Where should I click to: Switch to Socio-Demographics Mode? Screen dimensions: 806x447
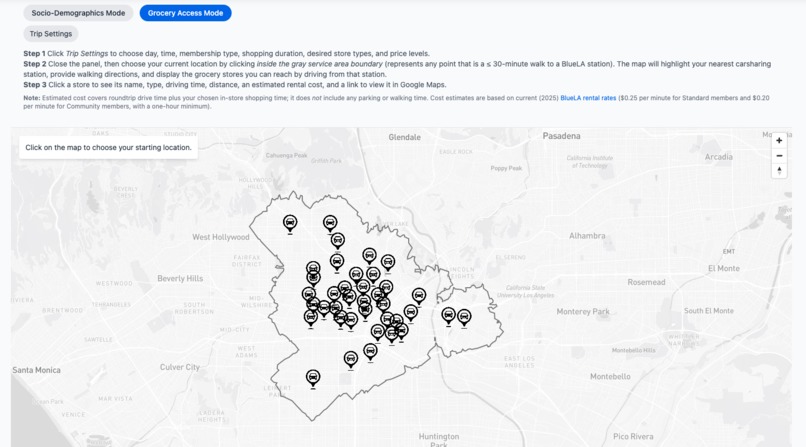(78, 13)
